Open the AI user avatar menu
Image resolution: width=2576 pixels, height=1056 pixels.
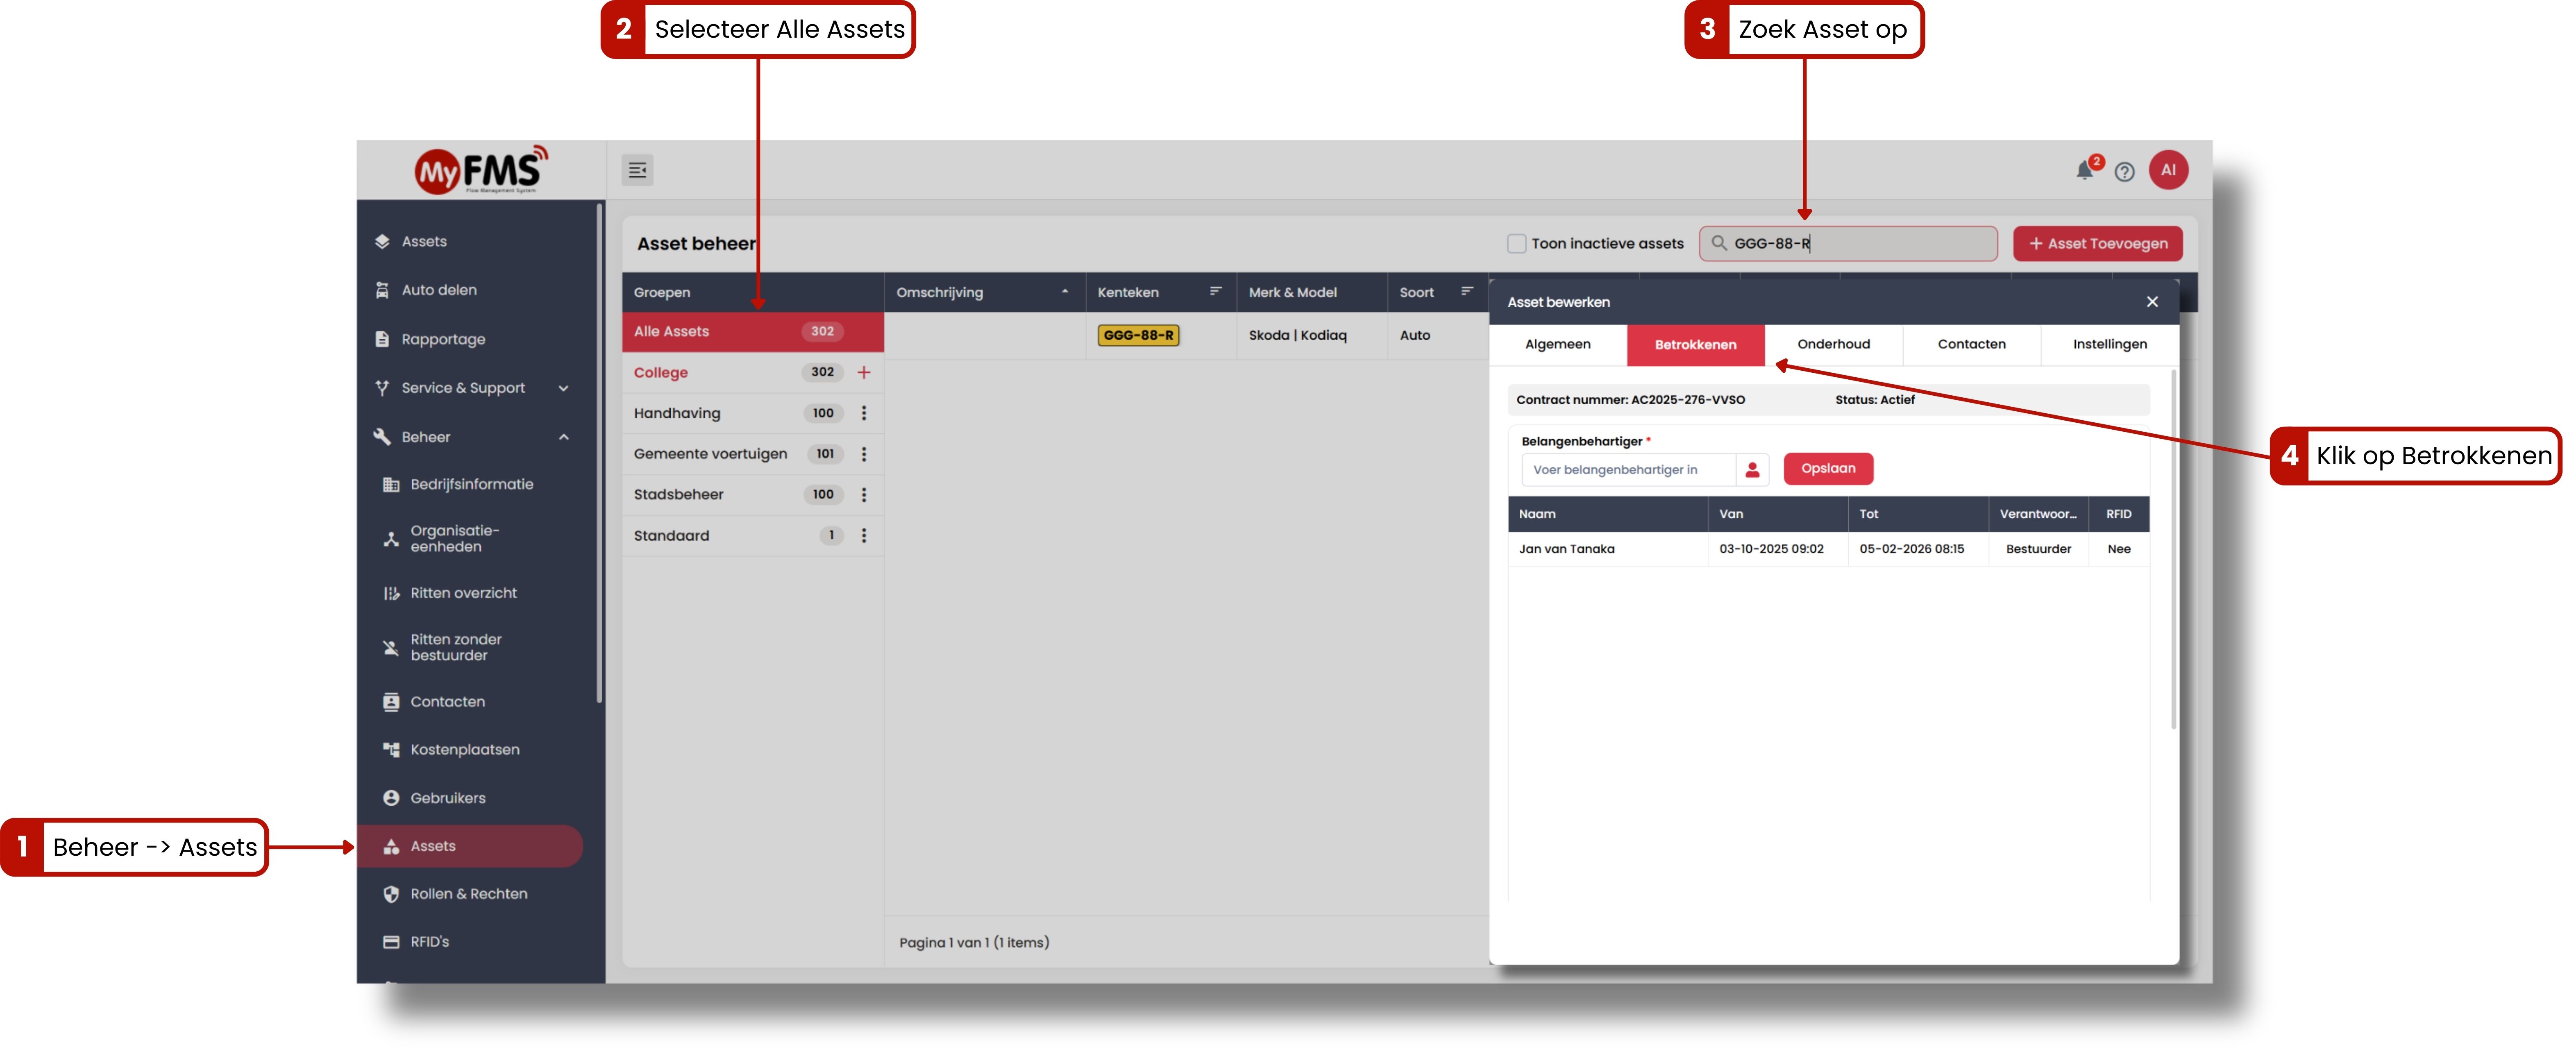coord(2168,170)
